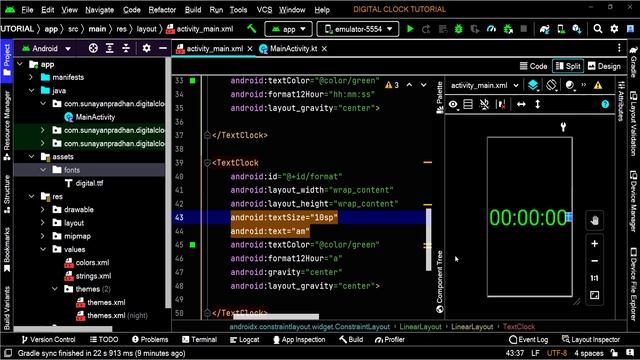Toggle the Component Tree panel
640x360 pixels.
[x=440, y=282]
